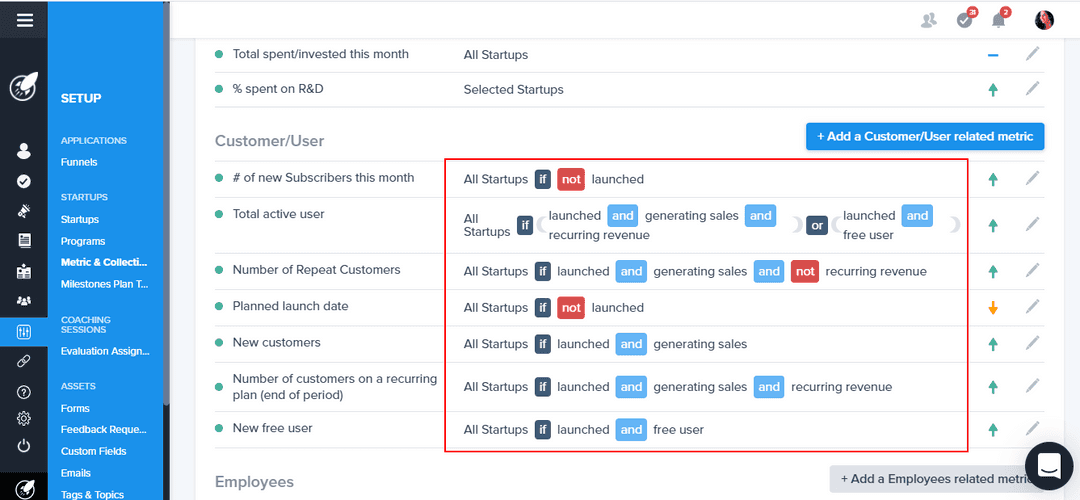This screenshot has width=1080, height=500.
Task: Click the power logout icon in sidebar
Action: tap(24, 446)
